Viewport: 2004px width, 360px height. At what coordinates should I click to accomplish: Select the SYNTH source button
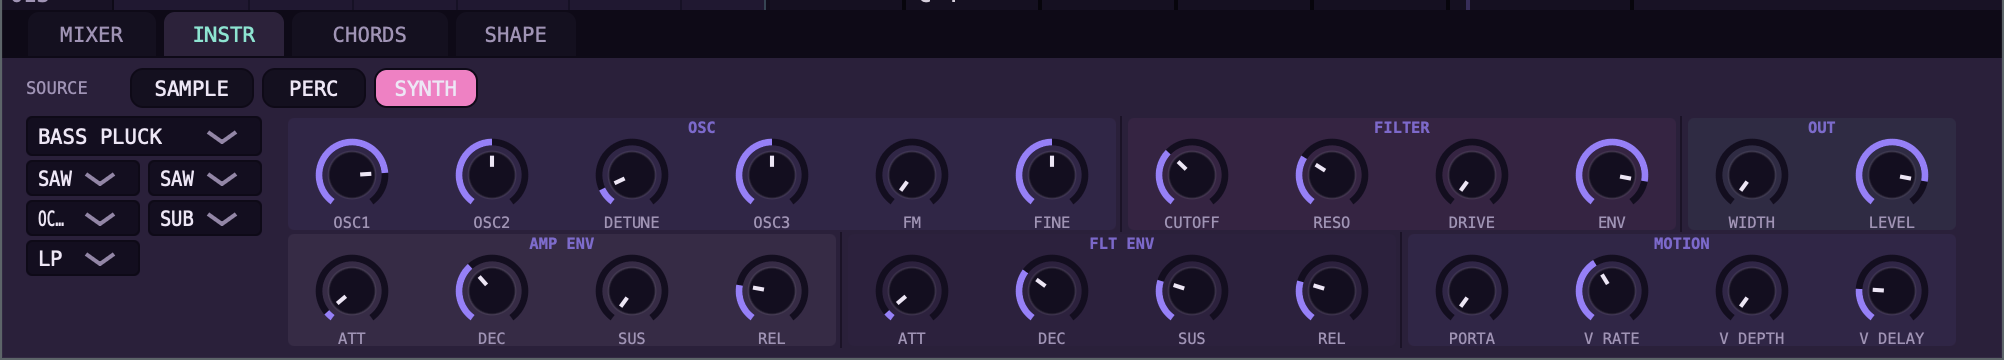[x=426, y=88]
